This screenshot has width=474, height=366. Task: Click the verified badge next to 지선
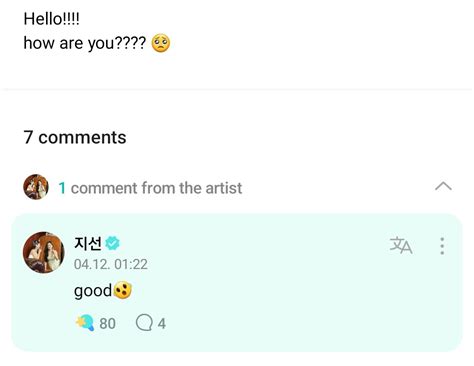pyautogui.click(x=112, y=243)
